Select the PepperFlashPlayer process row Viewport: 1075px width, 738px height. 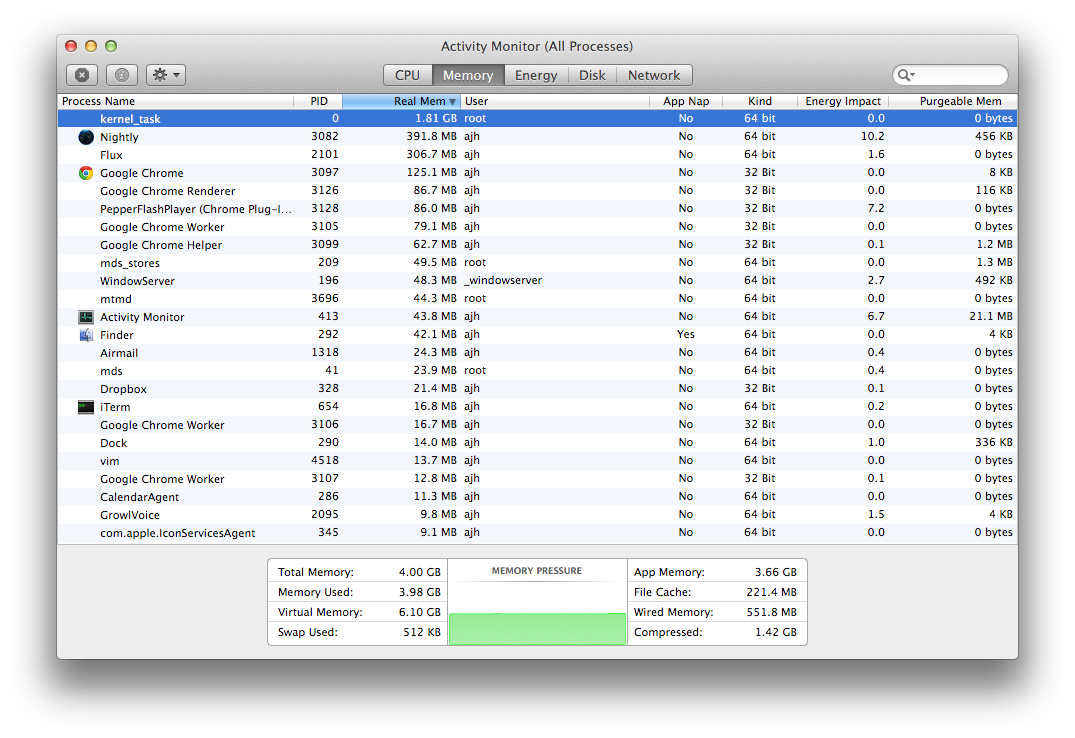538,209
